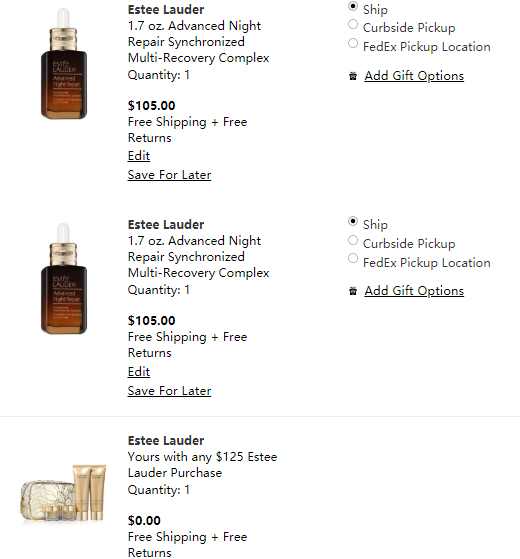The image size is (520, 559).
Task: Choose Curbside Pickup for first serum item
Action: coord(353,25)
